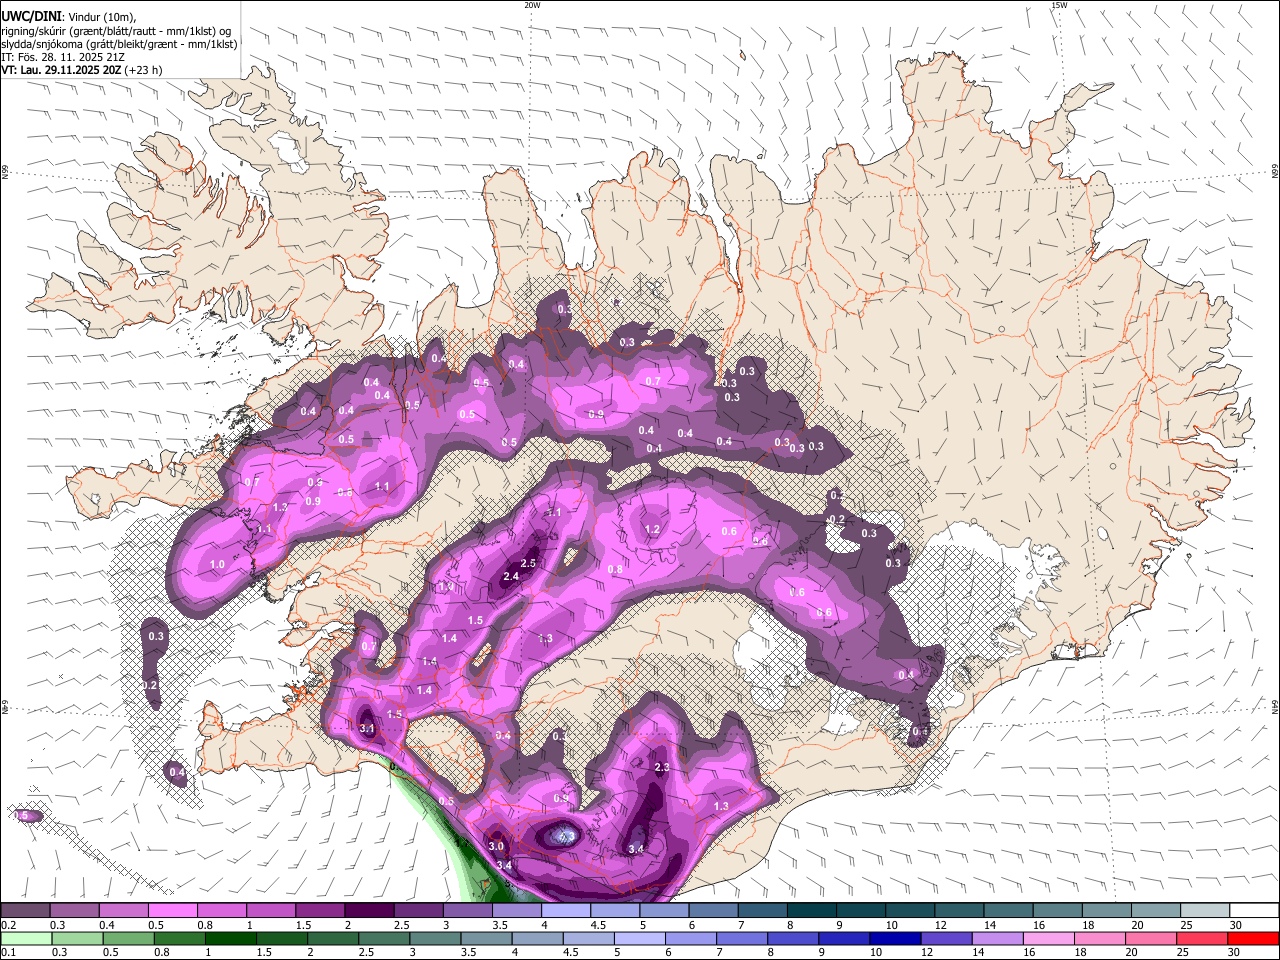Viewport: 1280px width, 960px height.
Task: Click the '15W' longitude label at top
Action: point(1059,6)
